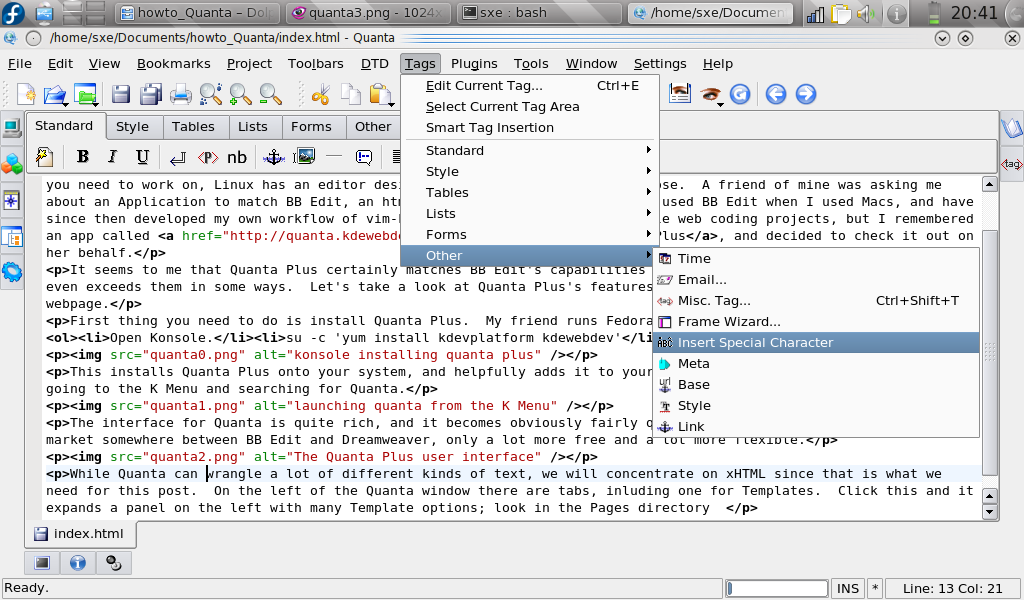
Task: Select the index.html document tab
Action: 80,534
